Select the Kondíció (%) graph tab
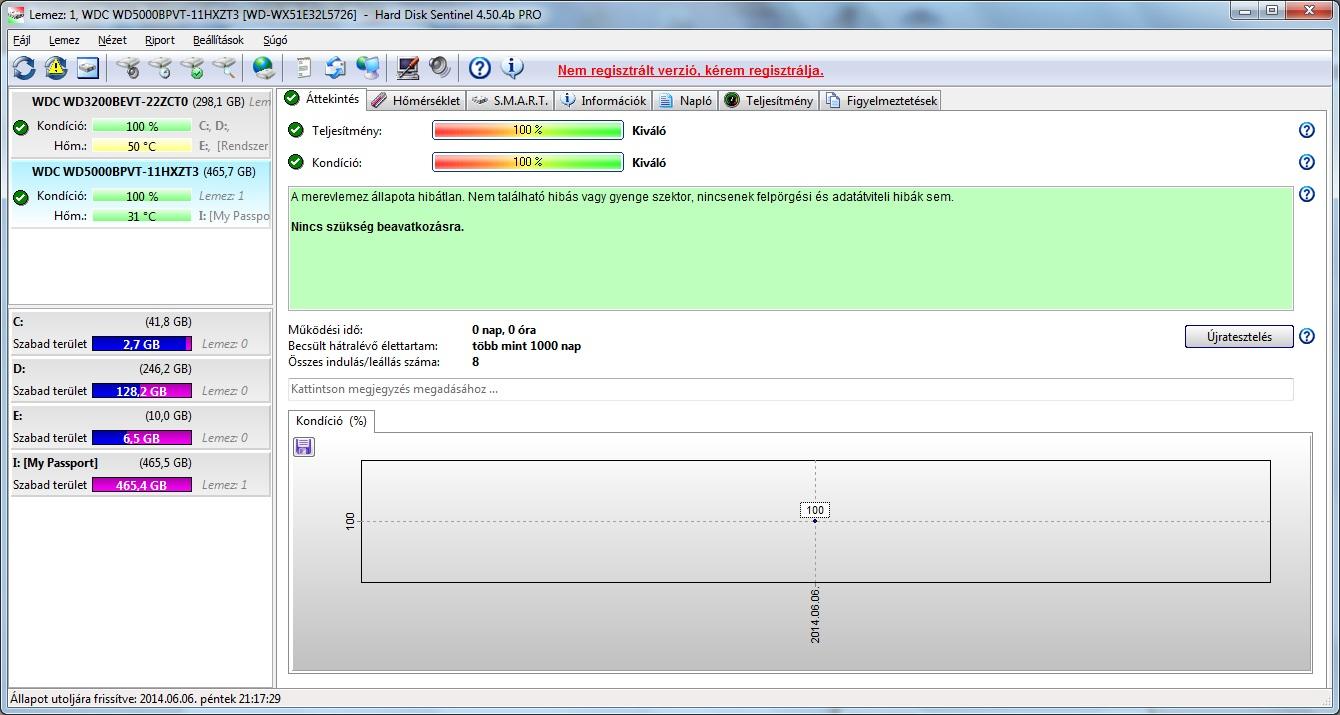 click(331, 421)
